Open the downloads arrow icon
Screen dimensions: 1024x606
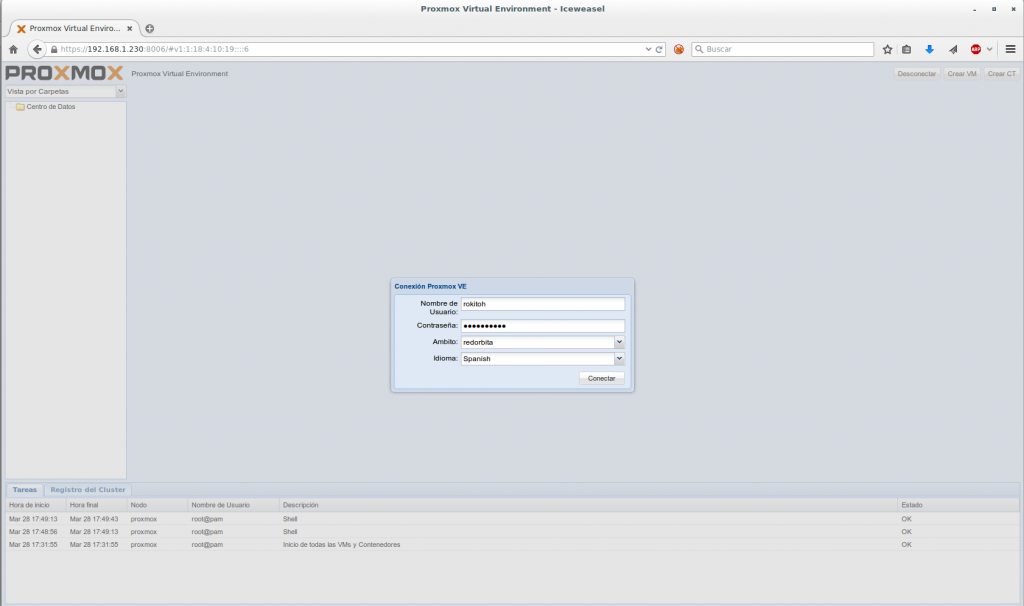coord(929,49)
